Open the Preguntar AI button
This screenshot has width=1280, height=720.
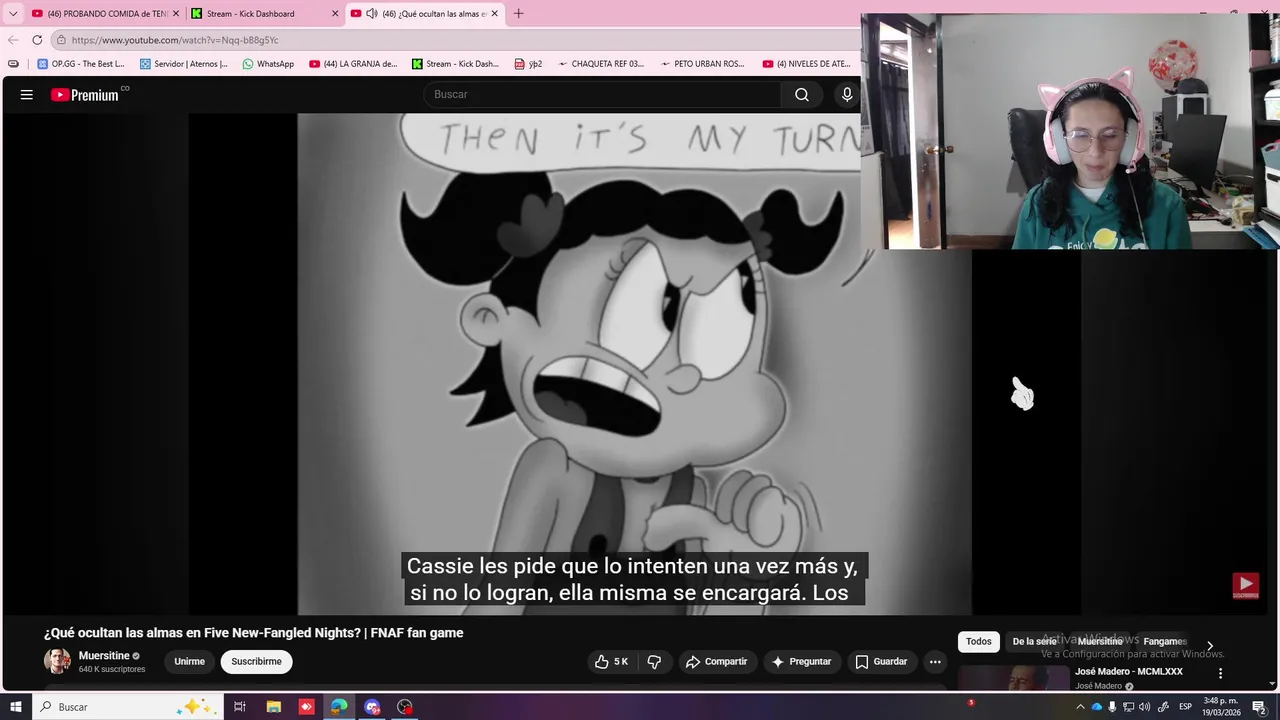[x=801, y=661]
